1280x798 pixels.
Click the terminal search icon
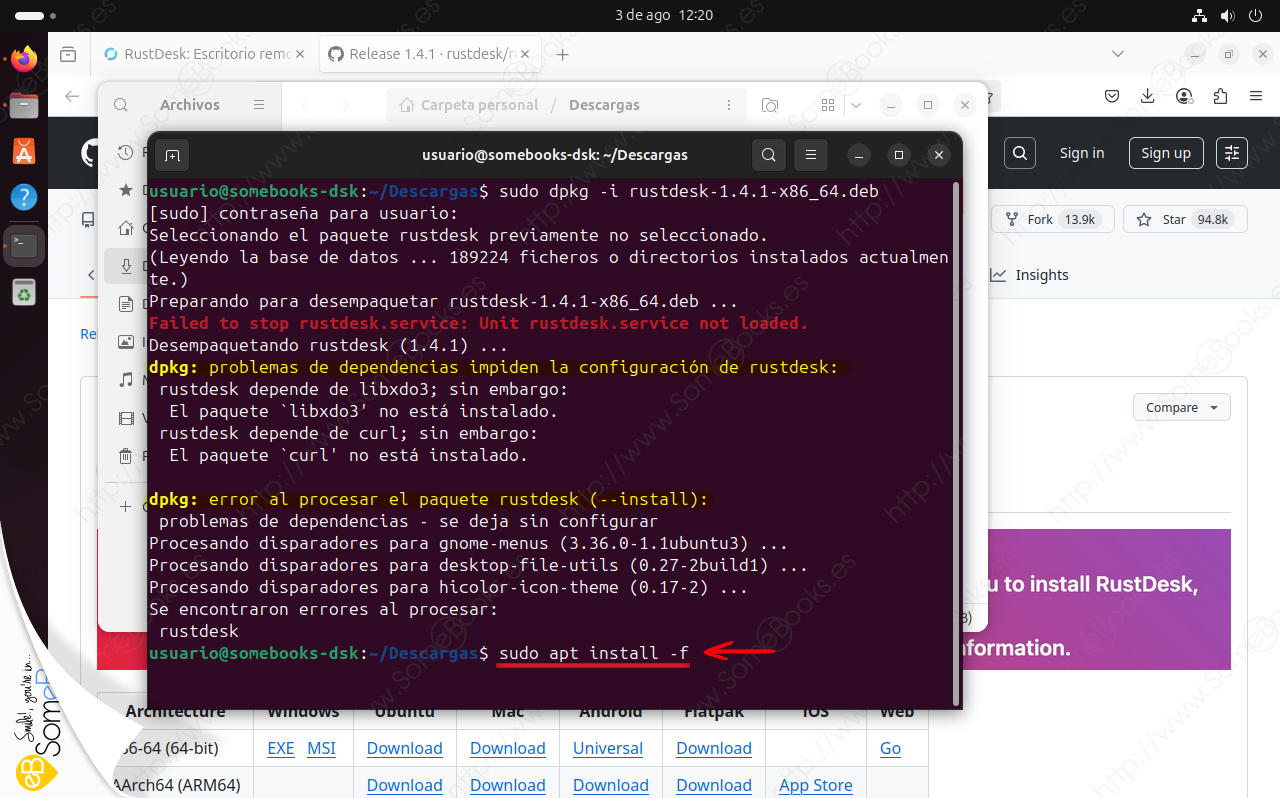pyautogui.click(x=768, y=155)
